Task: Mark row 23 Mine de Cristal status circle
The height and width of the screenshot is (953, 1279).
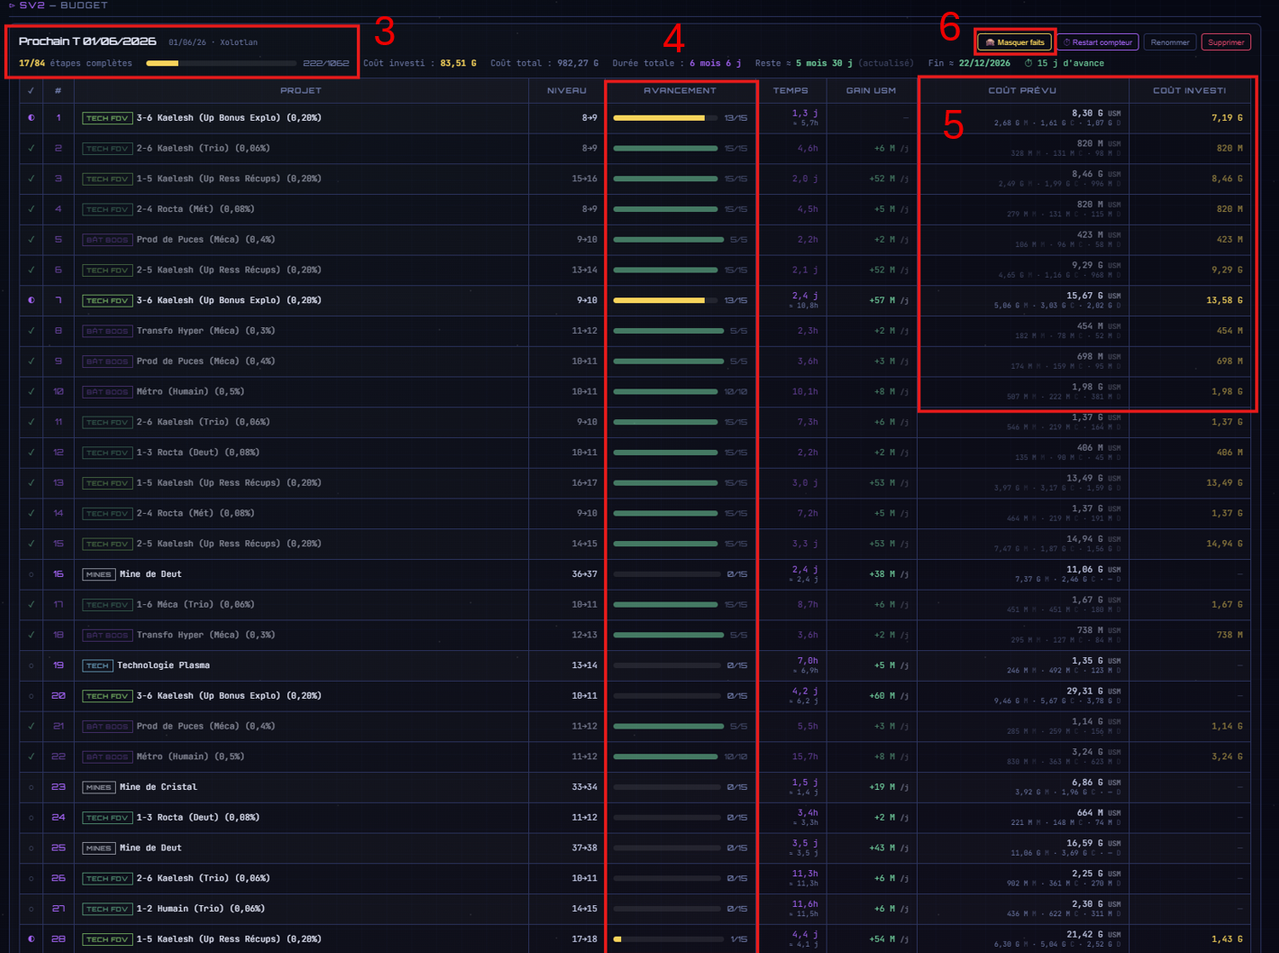Action: tap(31, 787)
